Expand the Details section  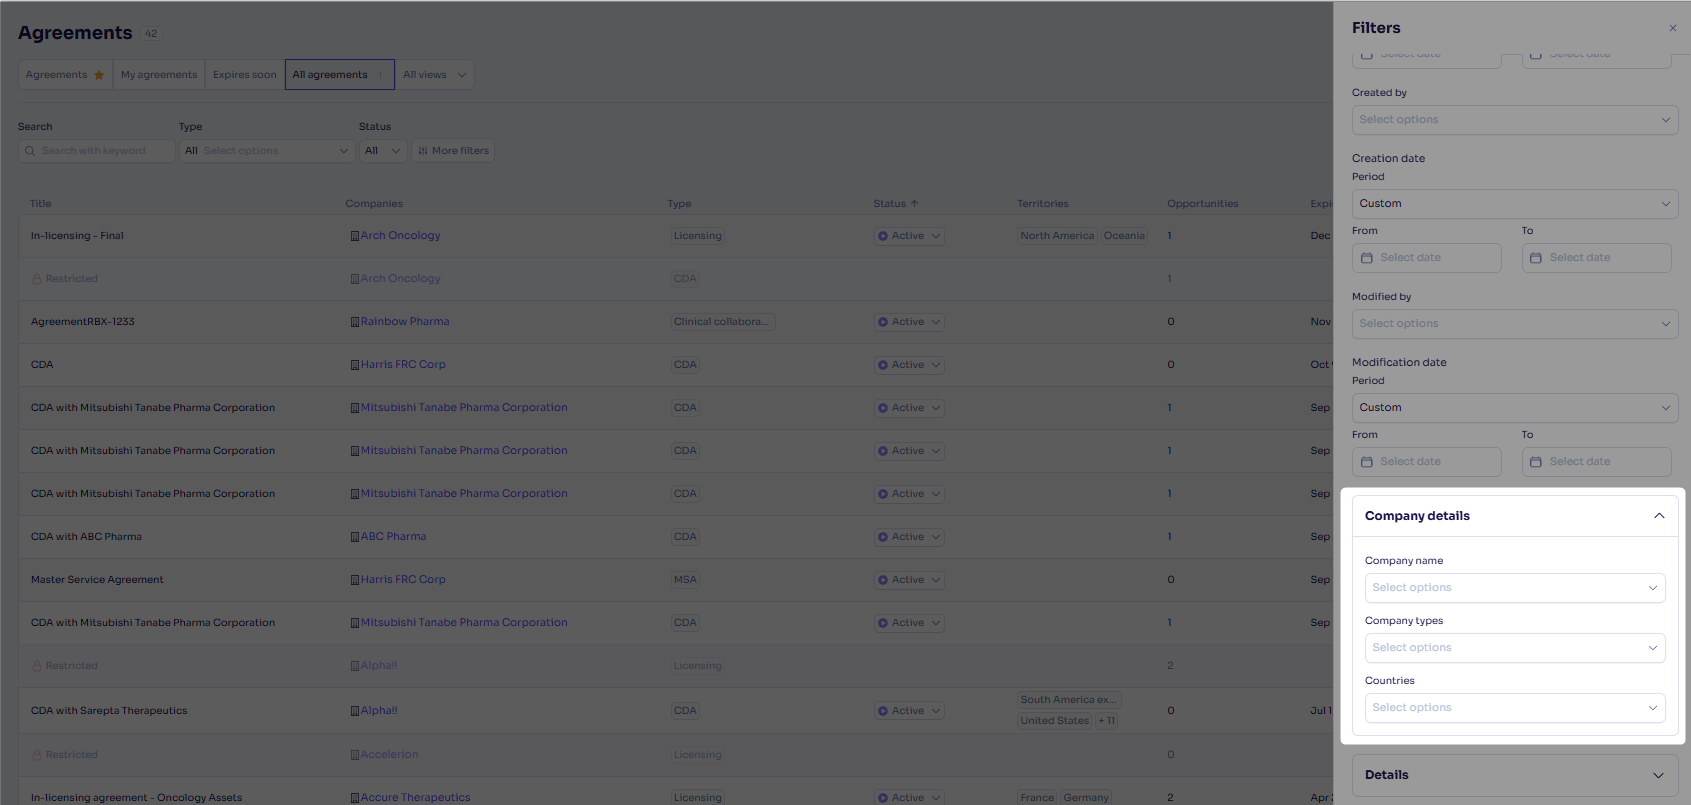pos(1658,775)
